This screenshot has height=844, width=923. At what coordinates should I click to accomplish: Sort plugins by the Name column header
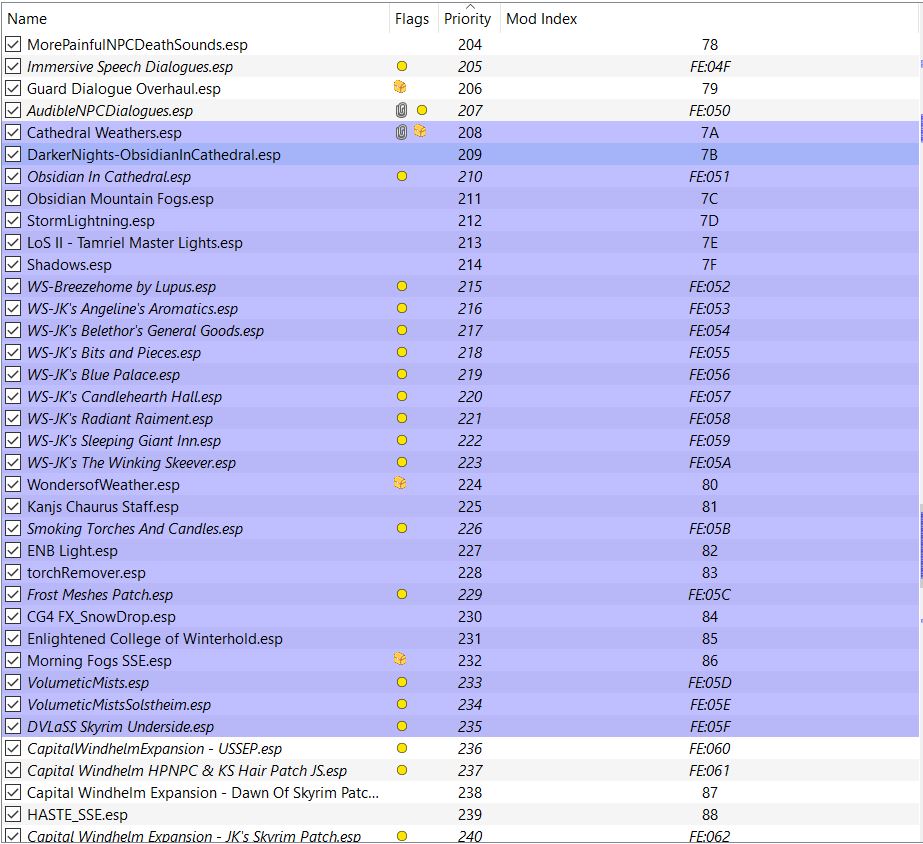195,19
